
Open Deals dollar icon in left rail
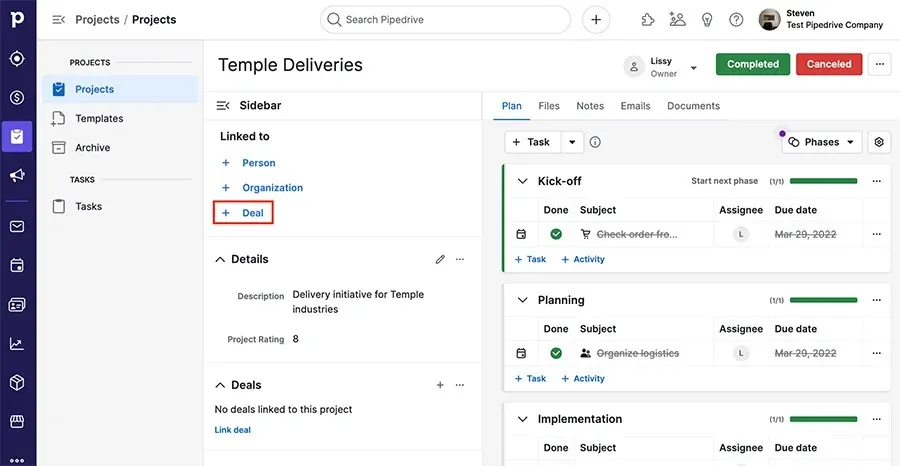(x=17, y=98)
